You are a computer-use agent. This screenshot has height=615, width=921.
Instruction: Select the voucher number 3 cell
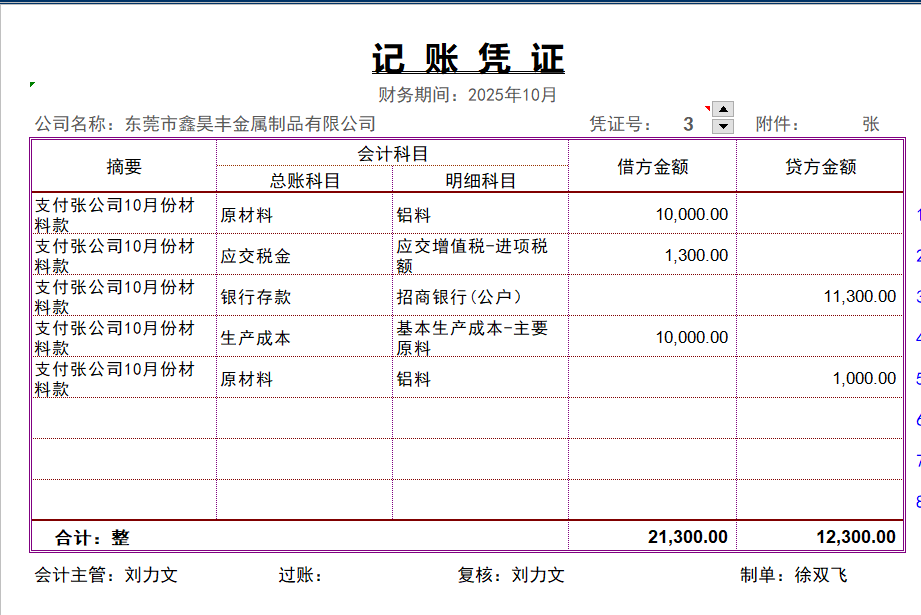pyautogui.click(x=688, y=124)
